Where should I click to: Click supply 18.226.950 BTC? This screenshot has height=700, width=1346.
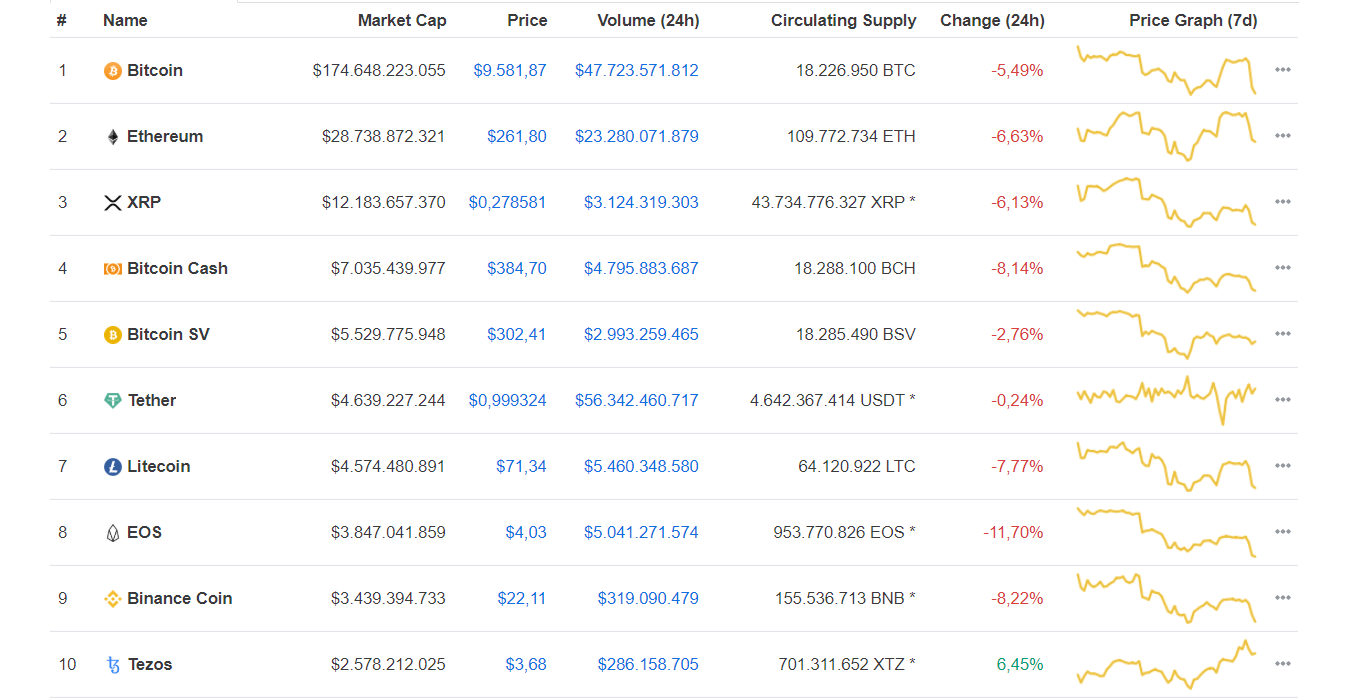855,70
